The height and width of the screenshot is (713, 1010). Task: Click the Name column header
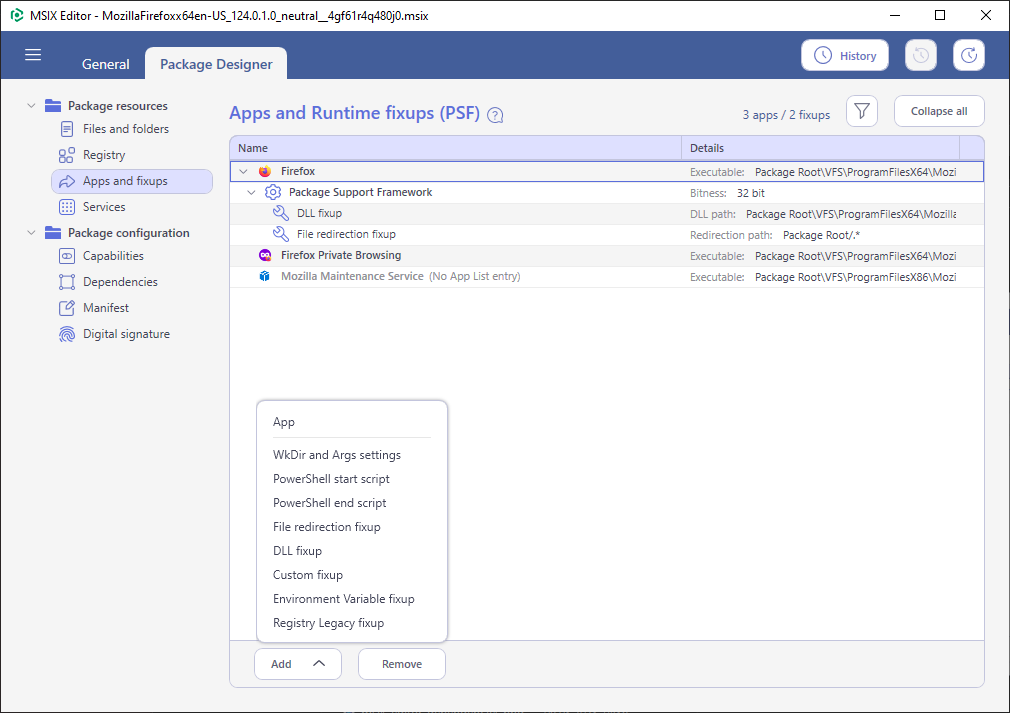tap(455, 148)
